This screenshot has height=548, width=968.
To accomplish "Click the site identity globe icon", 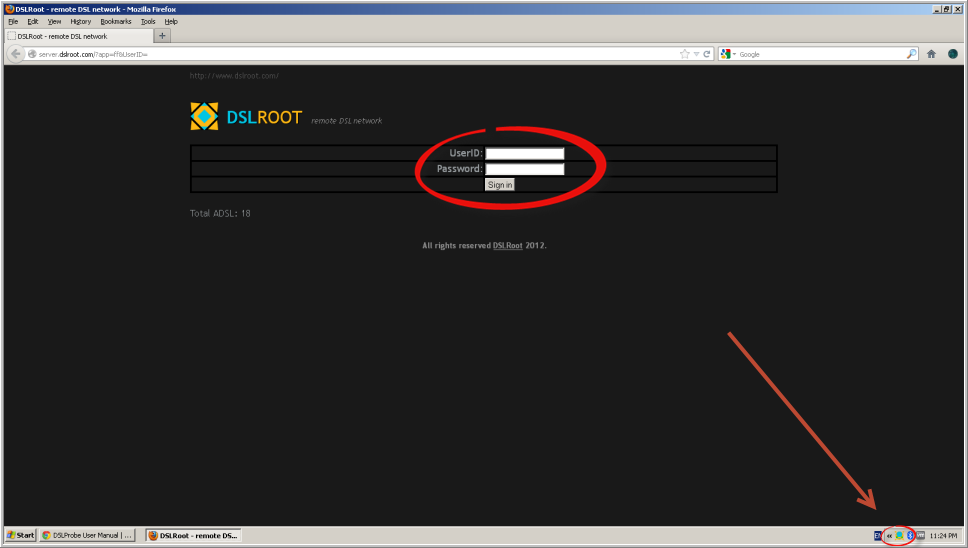I will (x=32, y=54).
